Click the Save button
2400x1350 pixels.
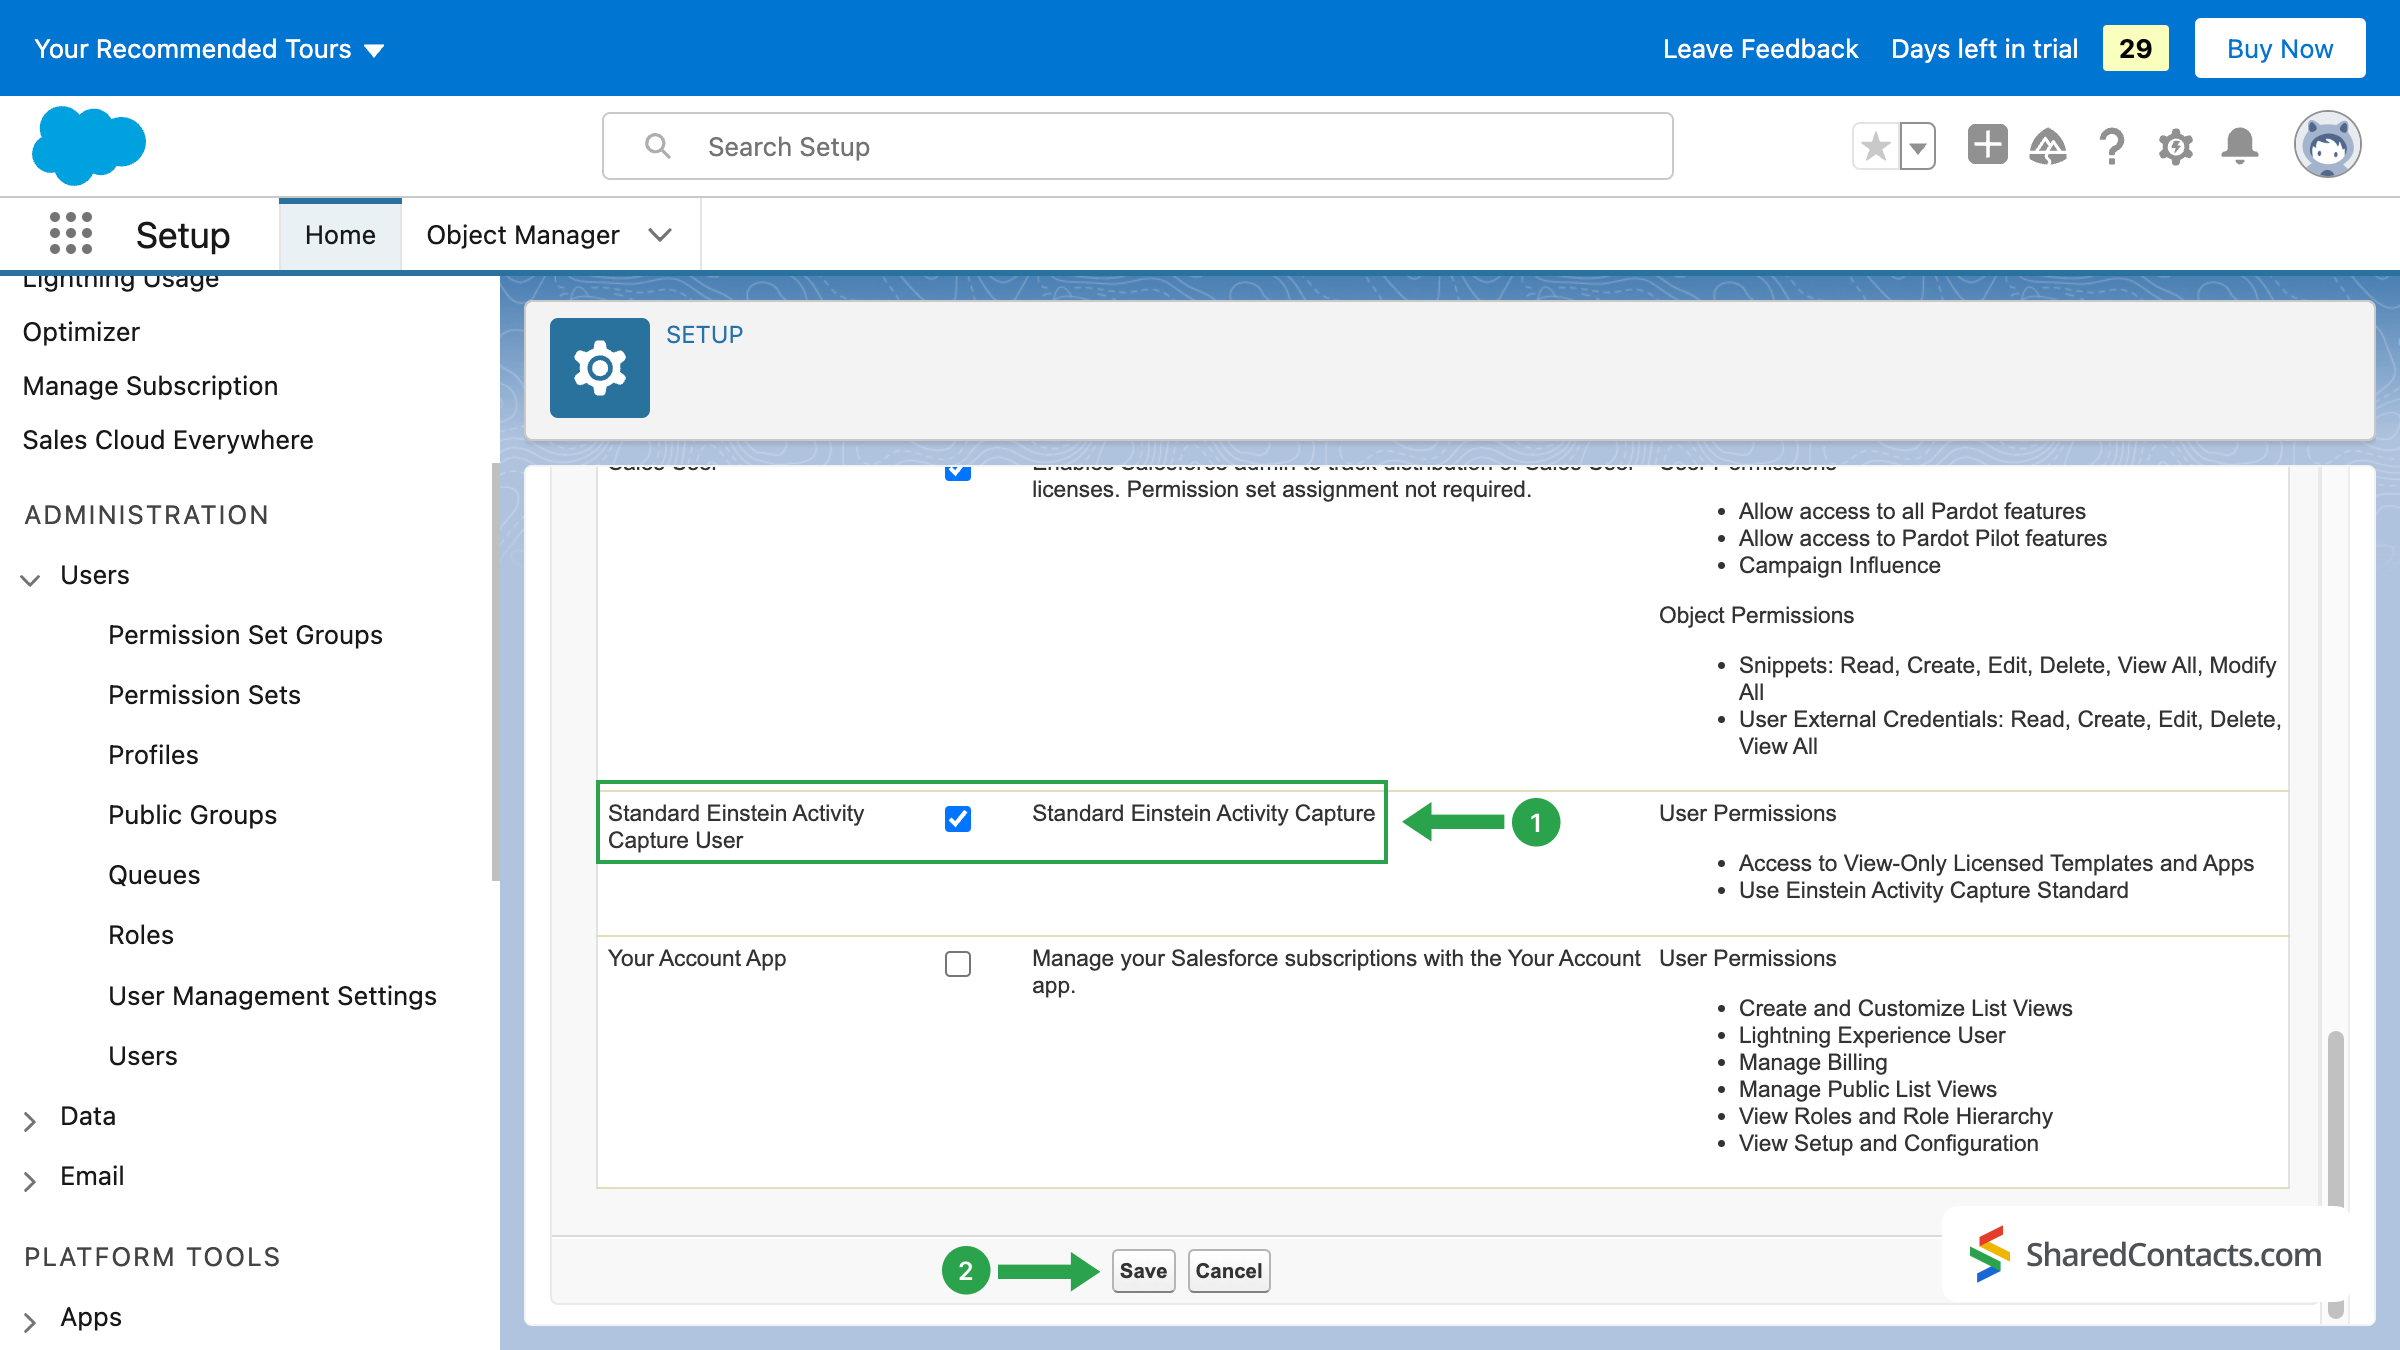coord(1143,1271)
